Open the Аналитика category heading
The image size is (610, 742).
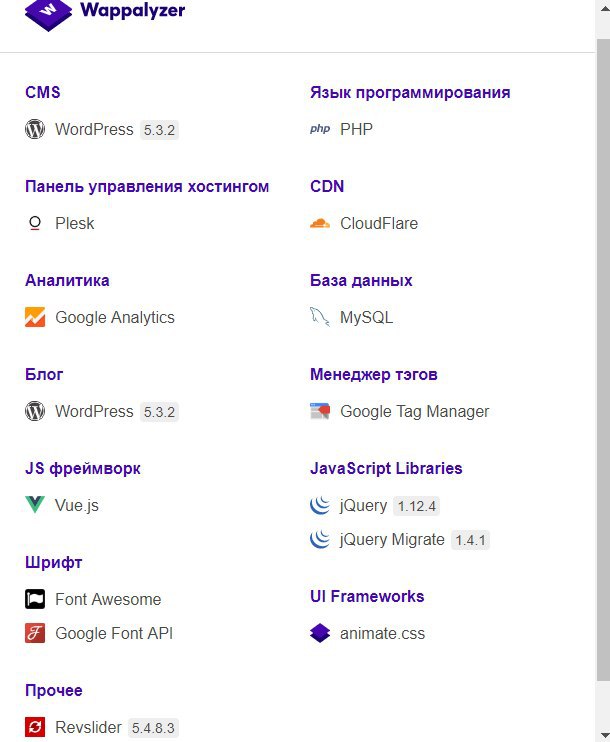click(x=67, y=280)
